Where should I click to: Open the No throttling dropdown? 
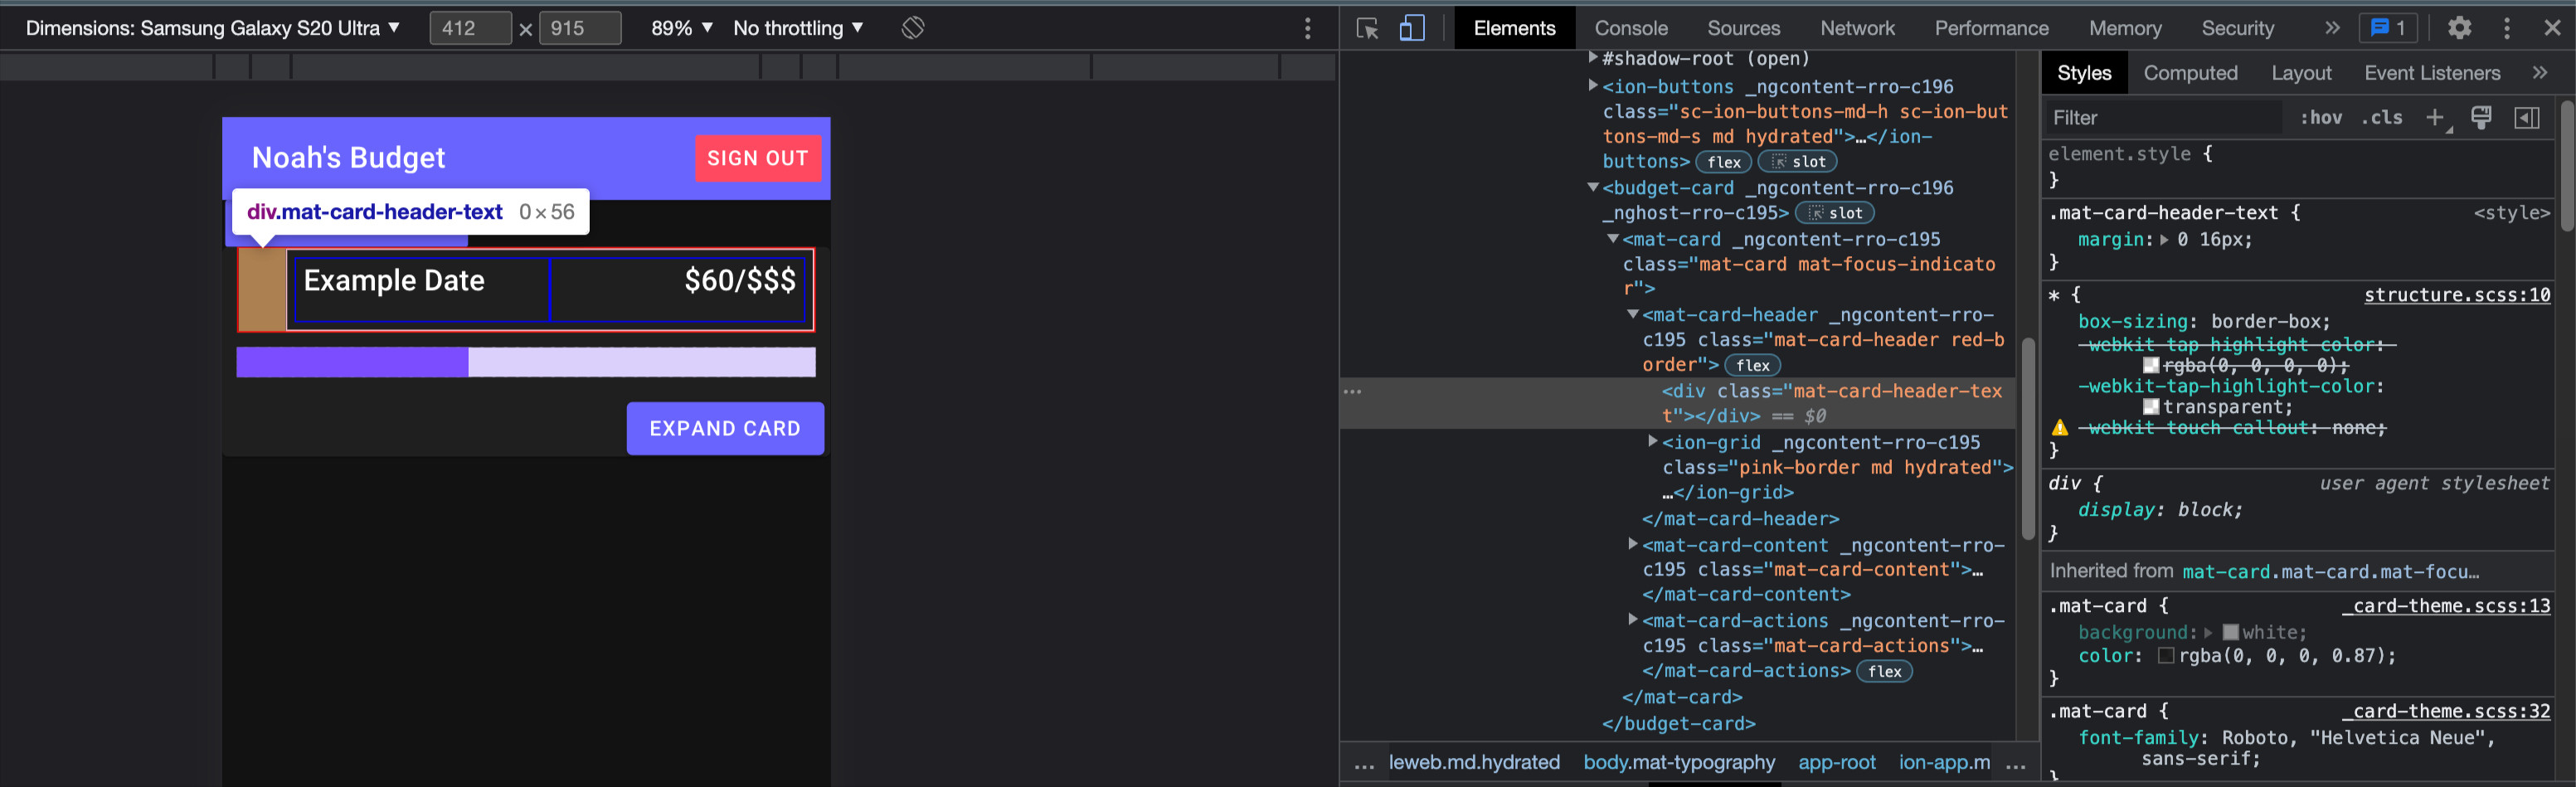point(798,28)
